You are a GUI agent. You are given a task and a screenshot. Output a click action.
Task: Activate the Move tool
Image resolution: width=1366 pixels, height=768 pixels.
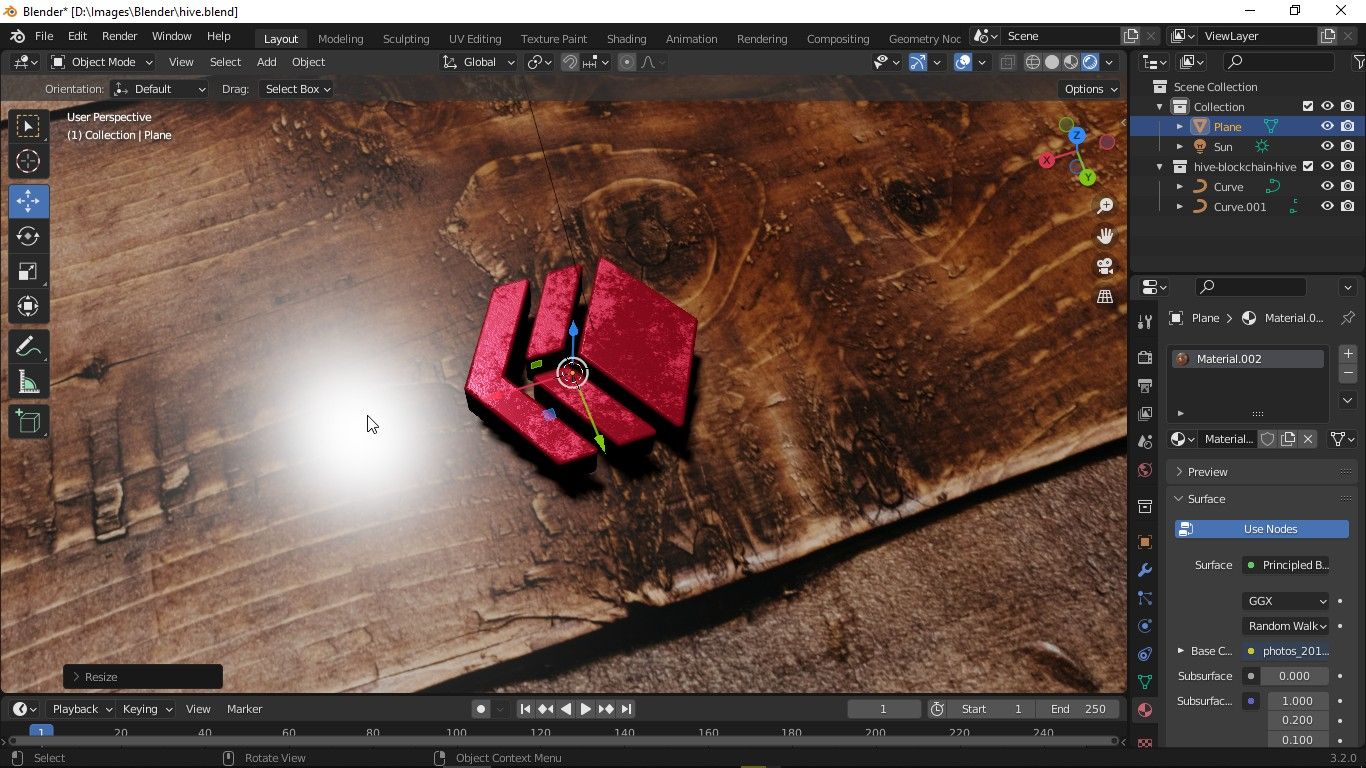click(28, 201)
